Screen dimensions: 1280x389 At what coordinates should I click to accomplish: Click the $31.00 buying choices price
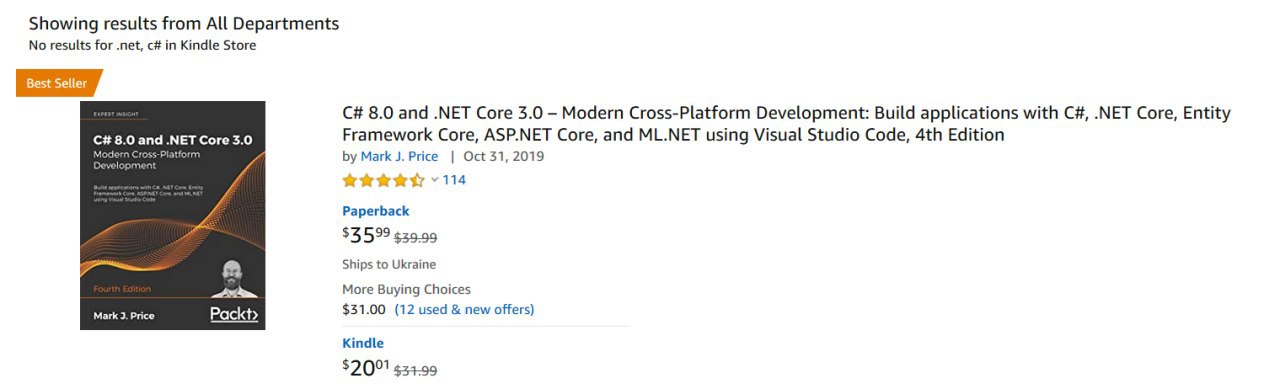(364, 309)
